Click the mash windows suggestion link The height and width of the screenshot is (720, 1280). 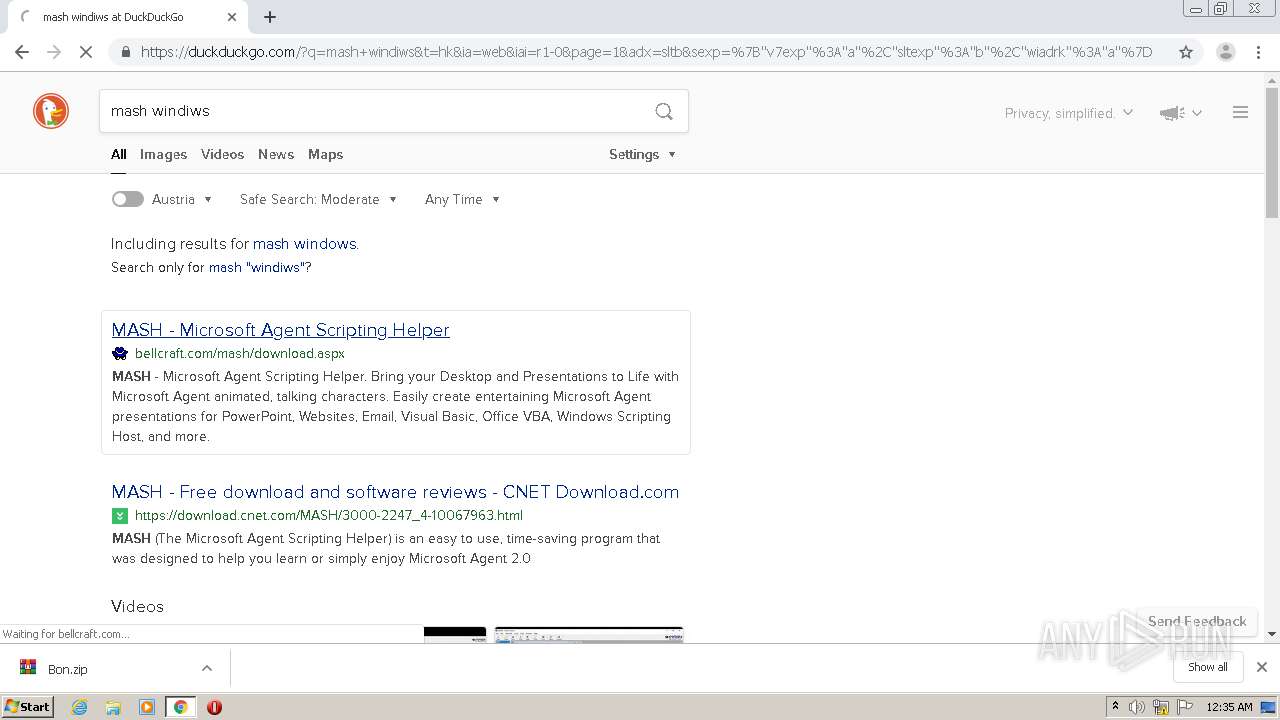coord(305,244)
